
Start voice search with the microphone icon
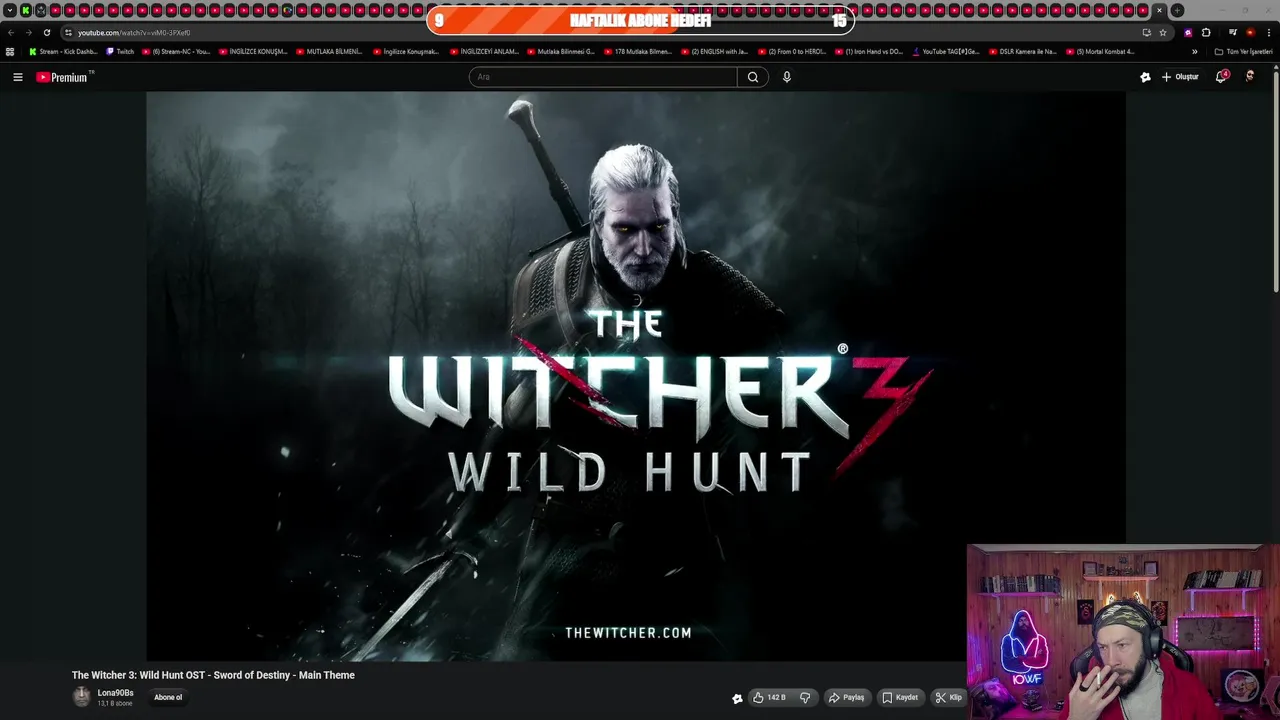coord(787,77)
